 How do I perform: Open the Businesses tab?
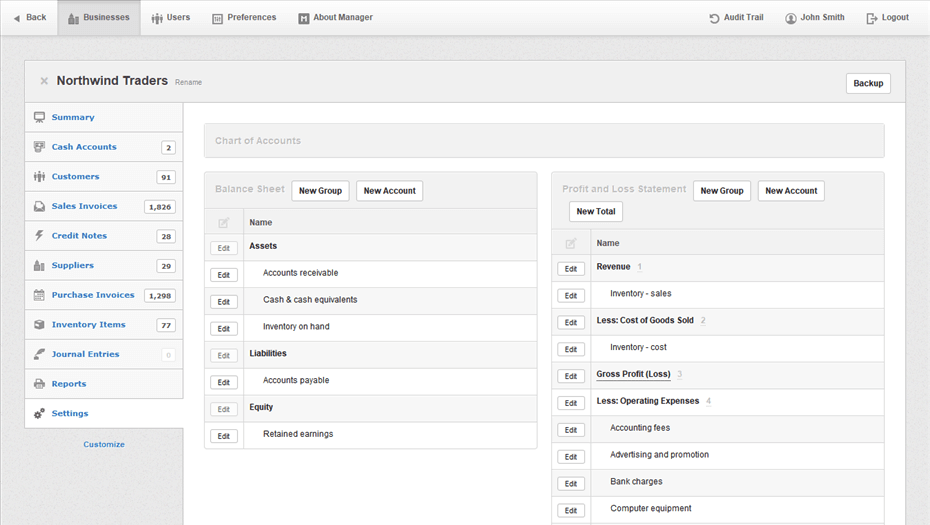(x=99, y=18)
